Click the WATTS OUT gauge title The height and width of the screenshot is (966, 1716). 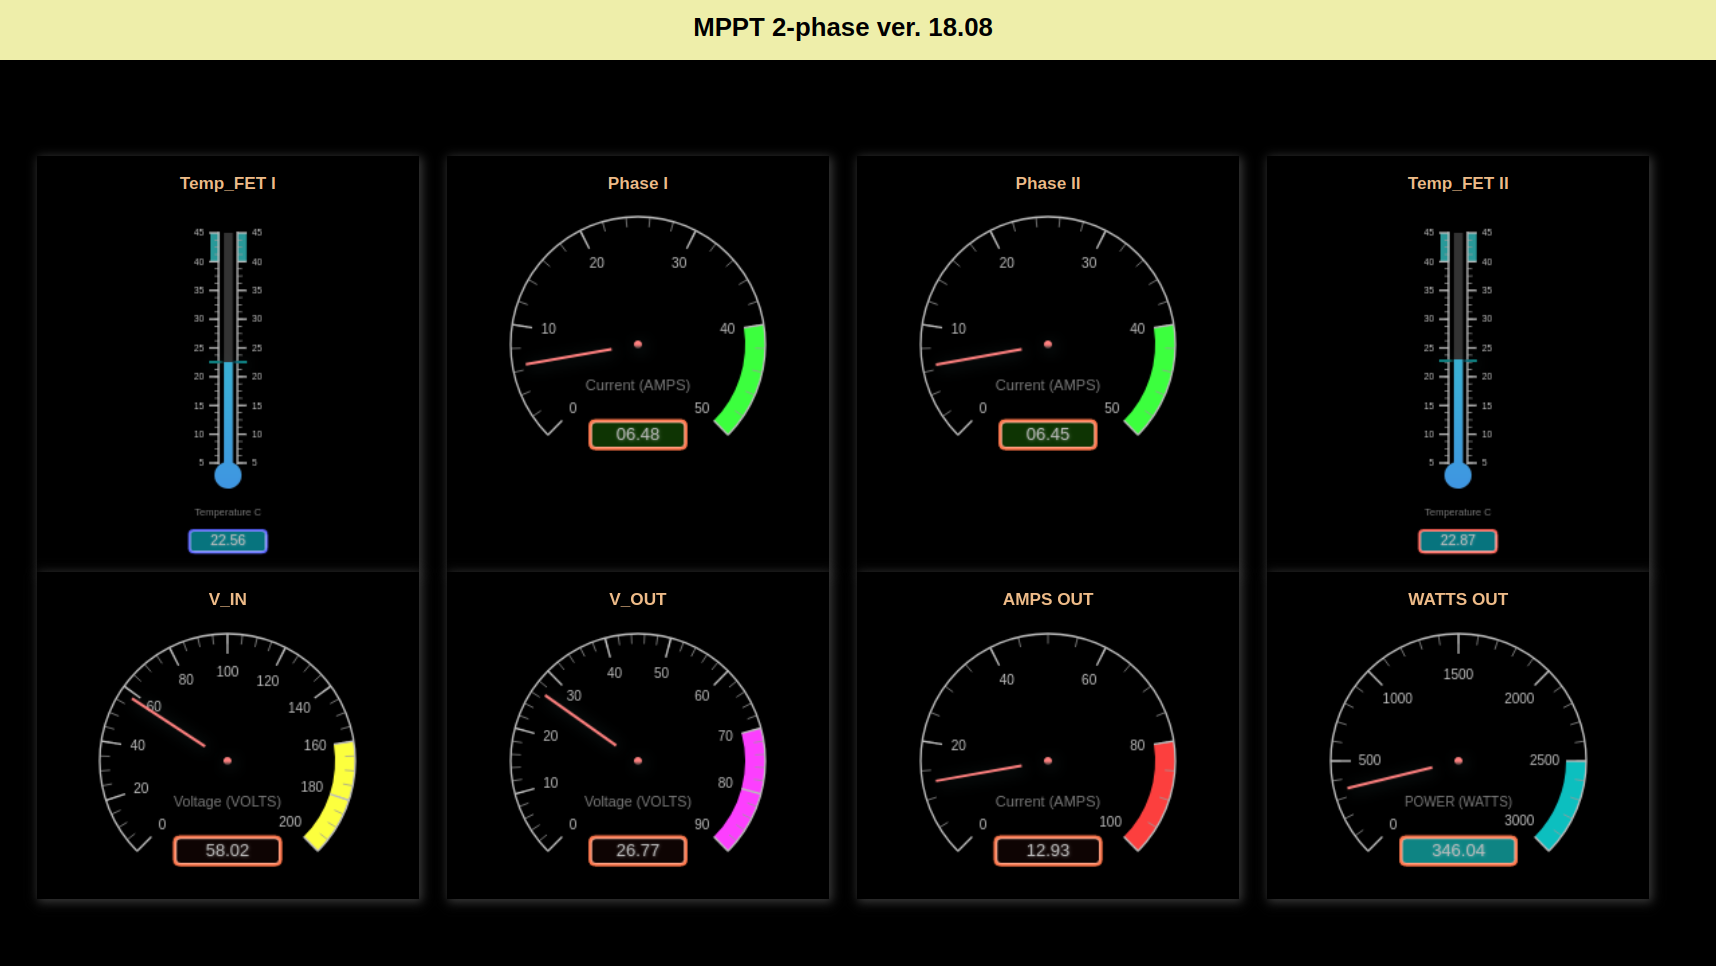coord(1458,599)
